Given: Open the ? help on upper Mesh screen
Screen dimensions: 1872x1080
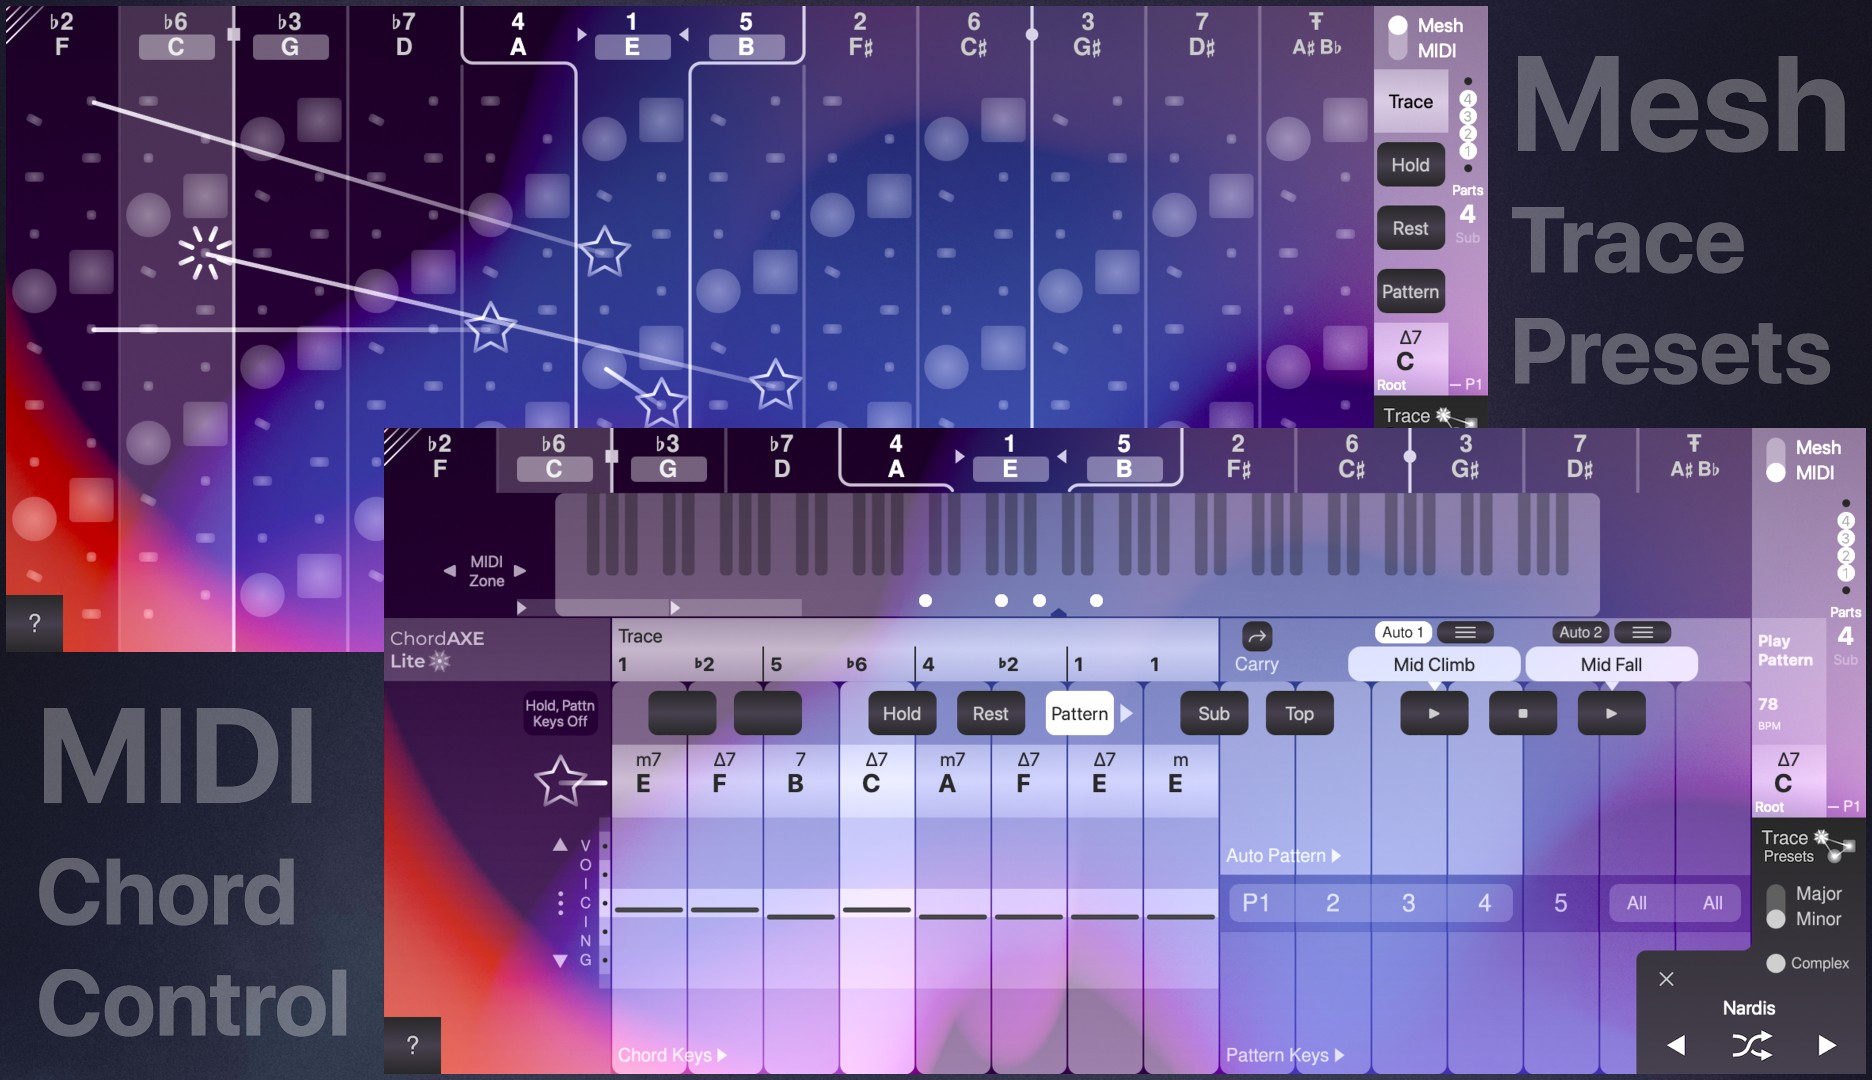Looking at the screenshot, I should click(34, 623).
